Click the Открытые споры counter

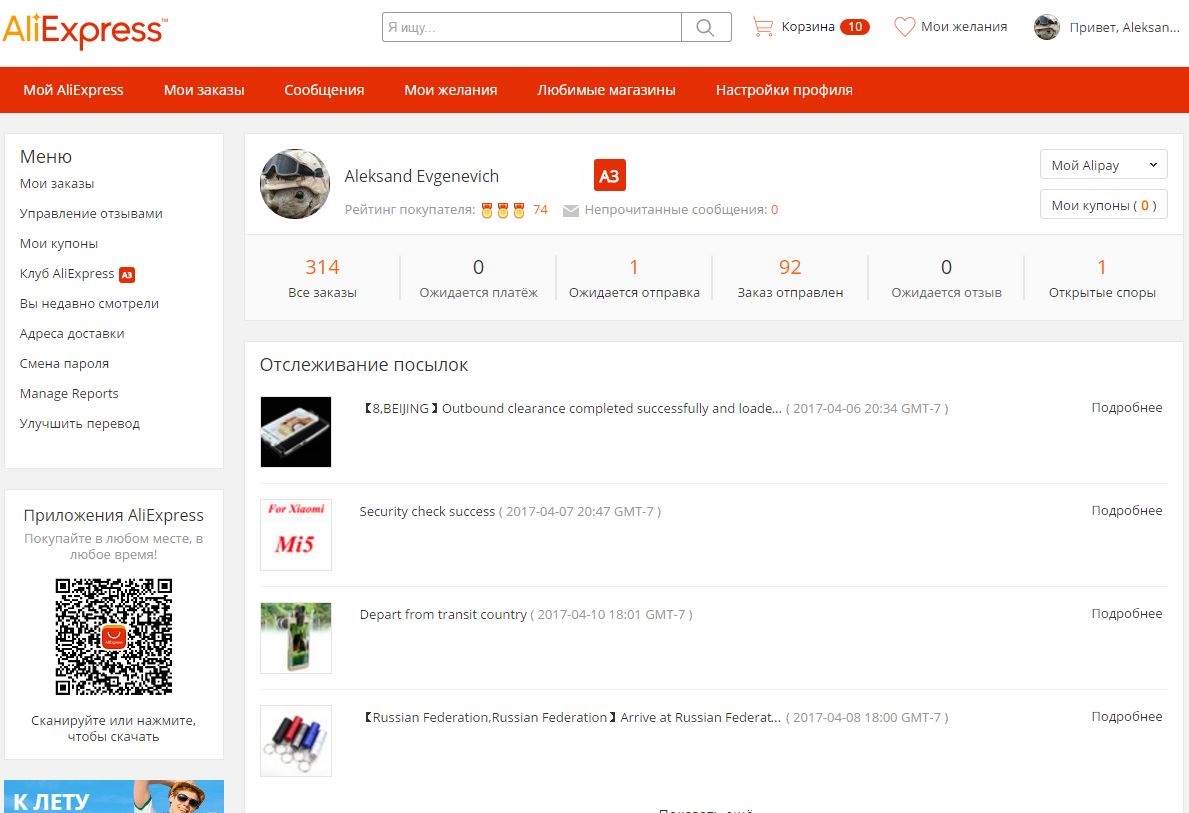click(x=1102, y=278)
